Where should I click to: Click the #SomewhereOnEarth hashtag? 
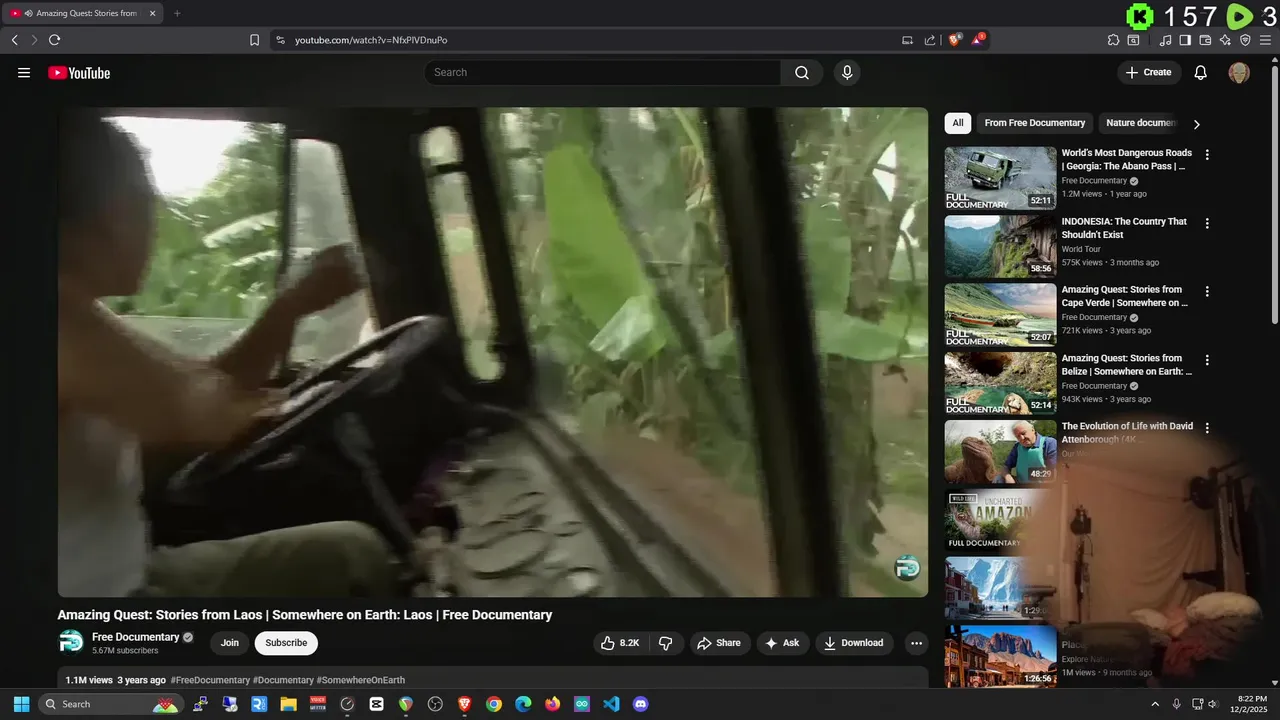pyautogui.click(x=361, y=680)
